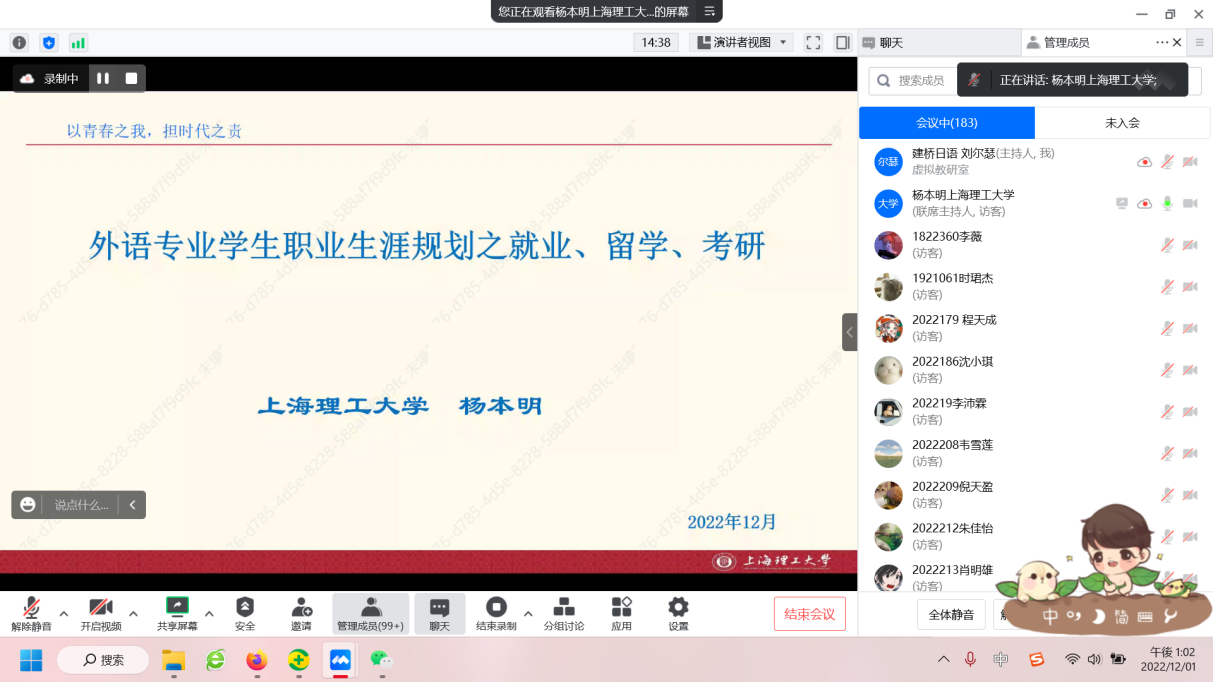Unmute microphone (解除静音)
Viewport: 1213px width, 682px height.
[x=31, y=612]
